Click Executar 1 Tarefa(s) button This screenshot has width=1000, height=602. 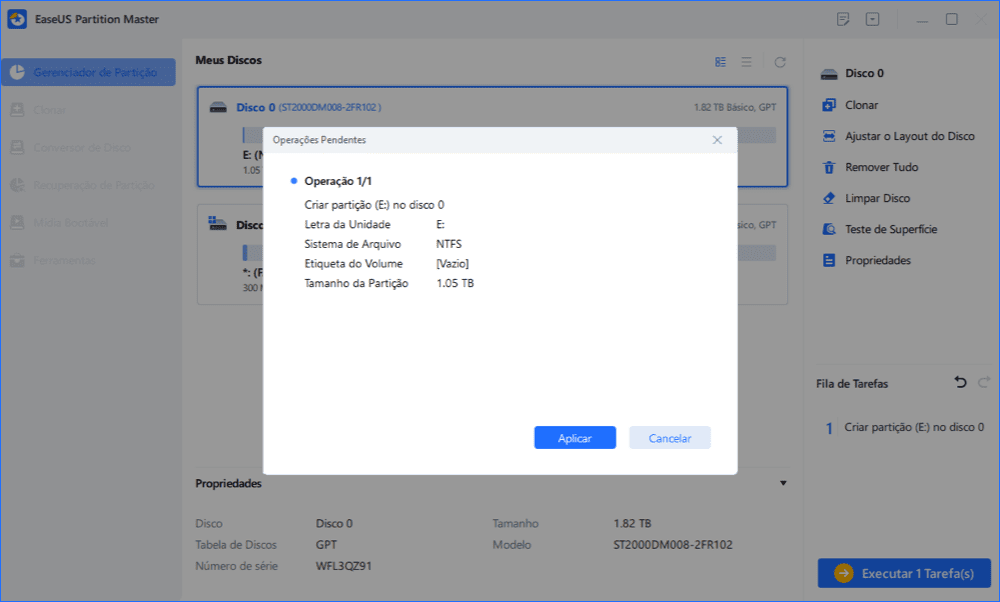pyautogui.click(x=904, y=573)
